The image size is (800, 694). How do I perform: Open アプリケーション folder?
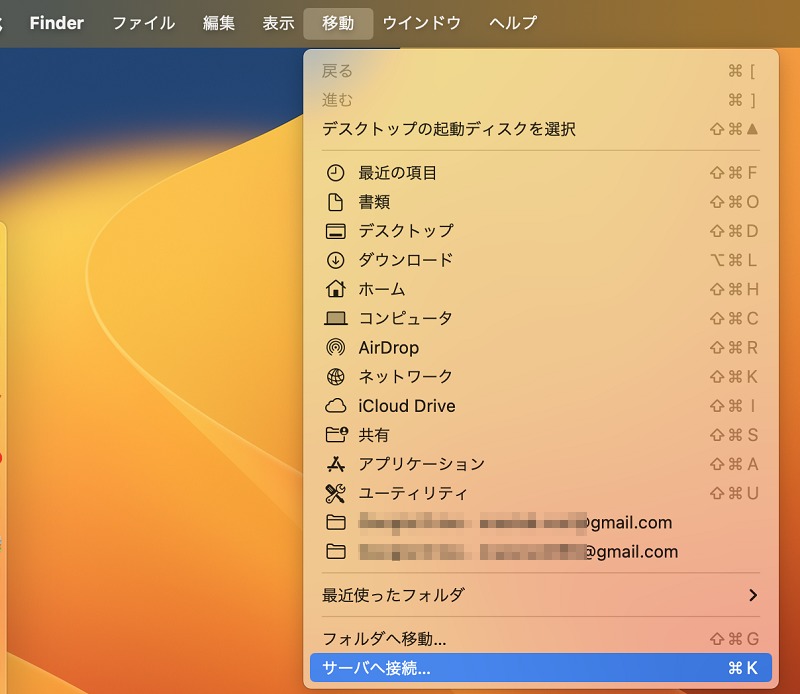pos(541,464)
